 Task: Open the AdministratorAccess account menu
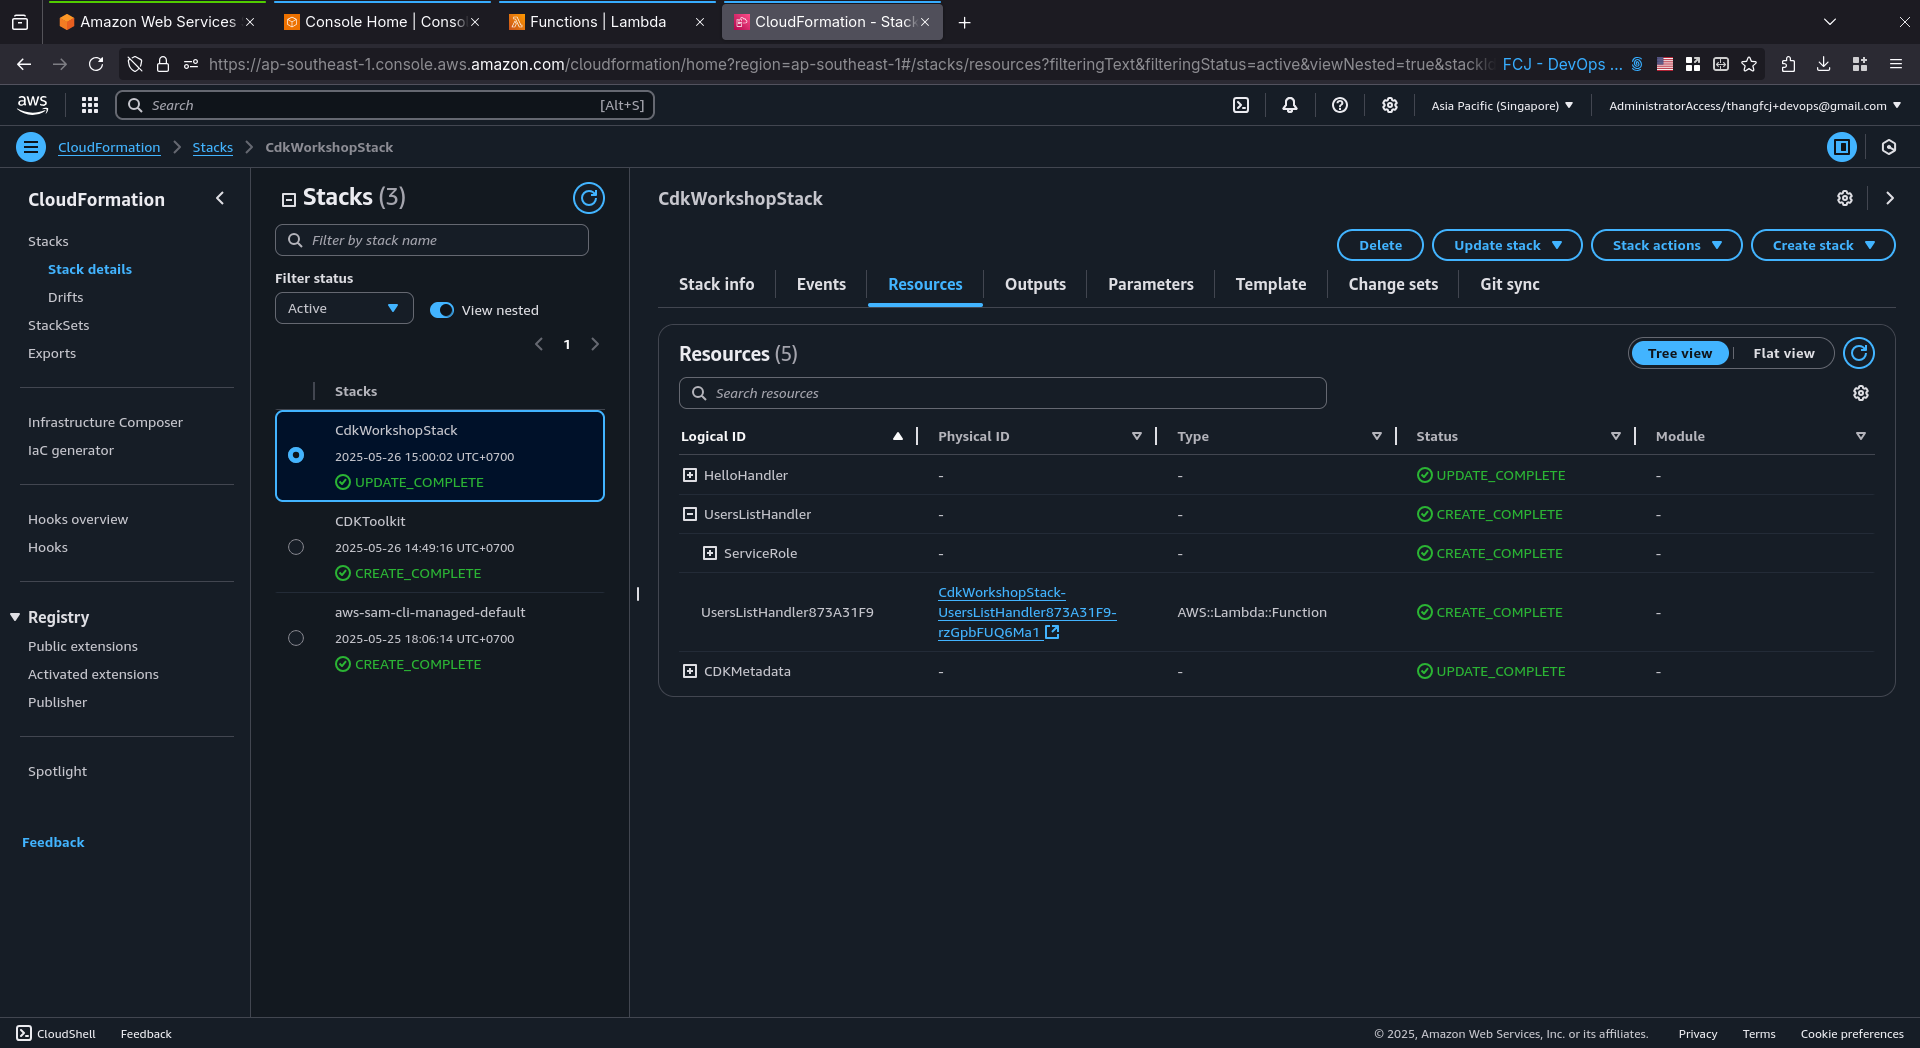tap(1755, 105)
